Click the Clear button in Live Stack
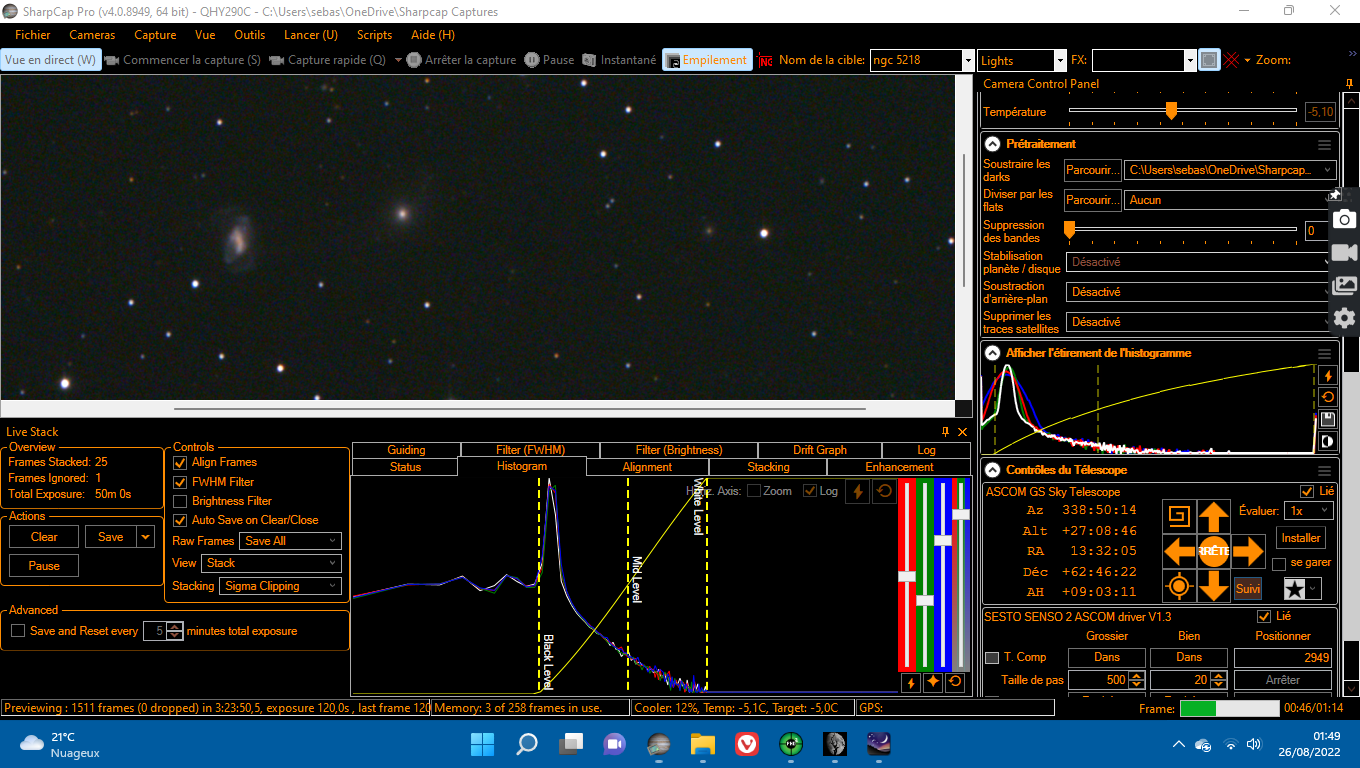The image size is (1360, 768). coord(44,537)
